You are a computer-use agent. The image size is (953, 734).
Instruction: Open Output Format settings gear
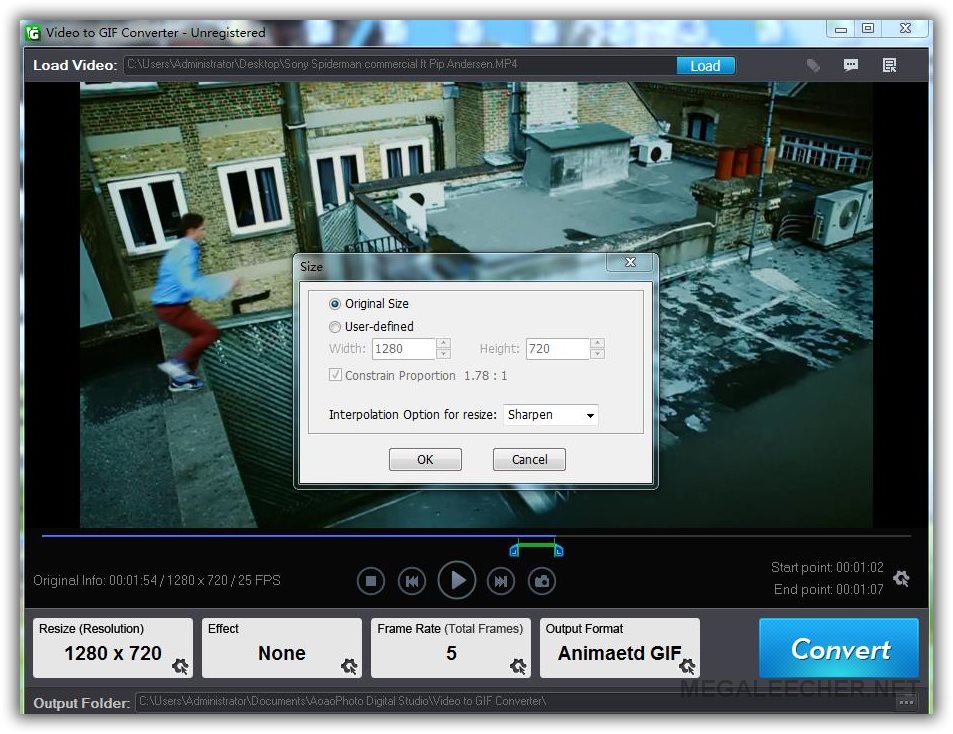pos(687,667)
